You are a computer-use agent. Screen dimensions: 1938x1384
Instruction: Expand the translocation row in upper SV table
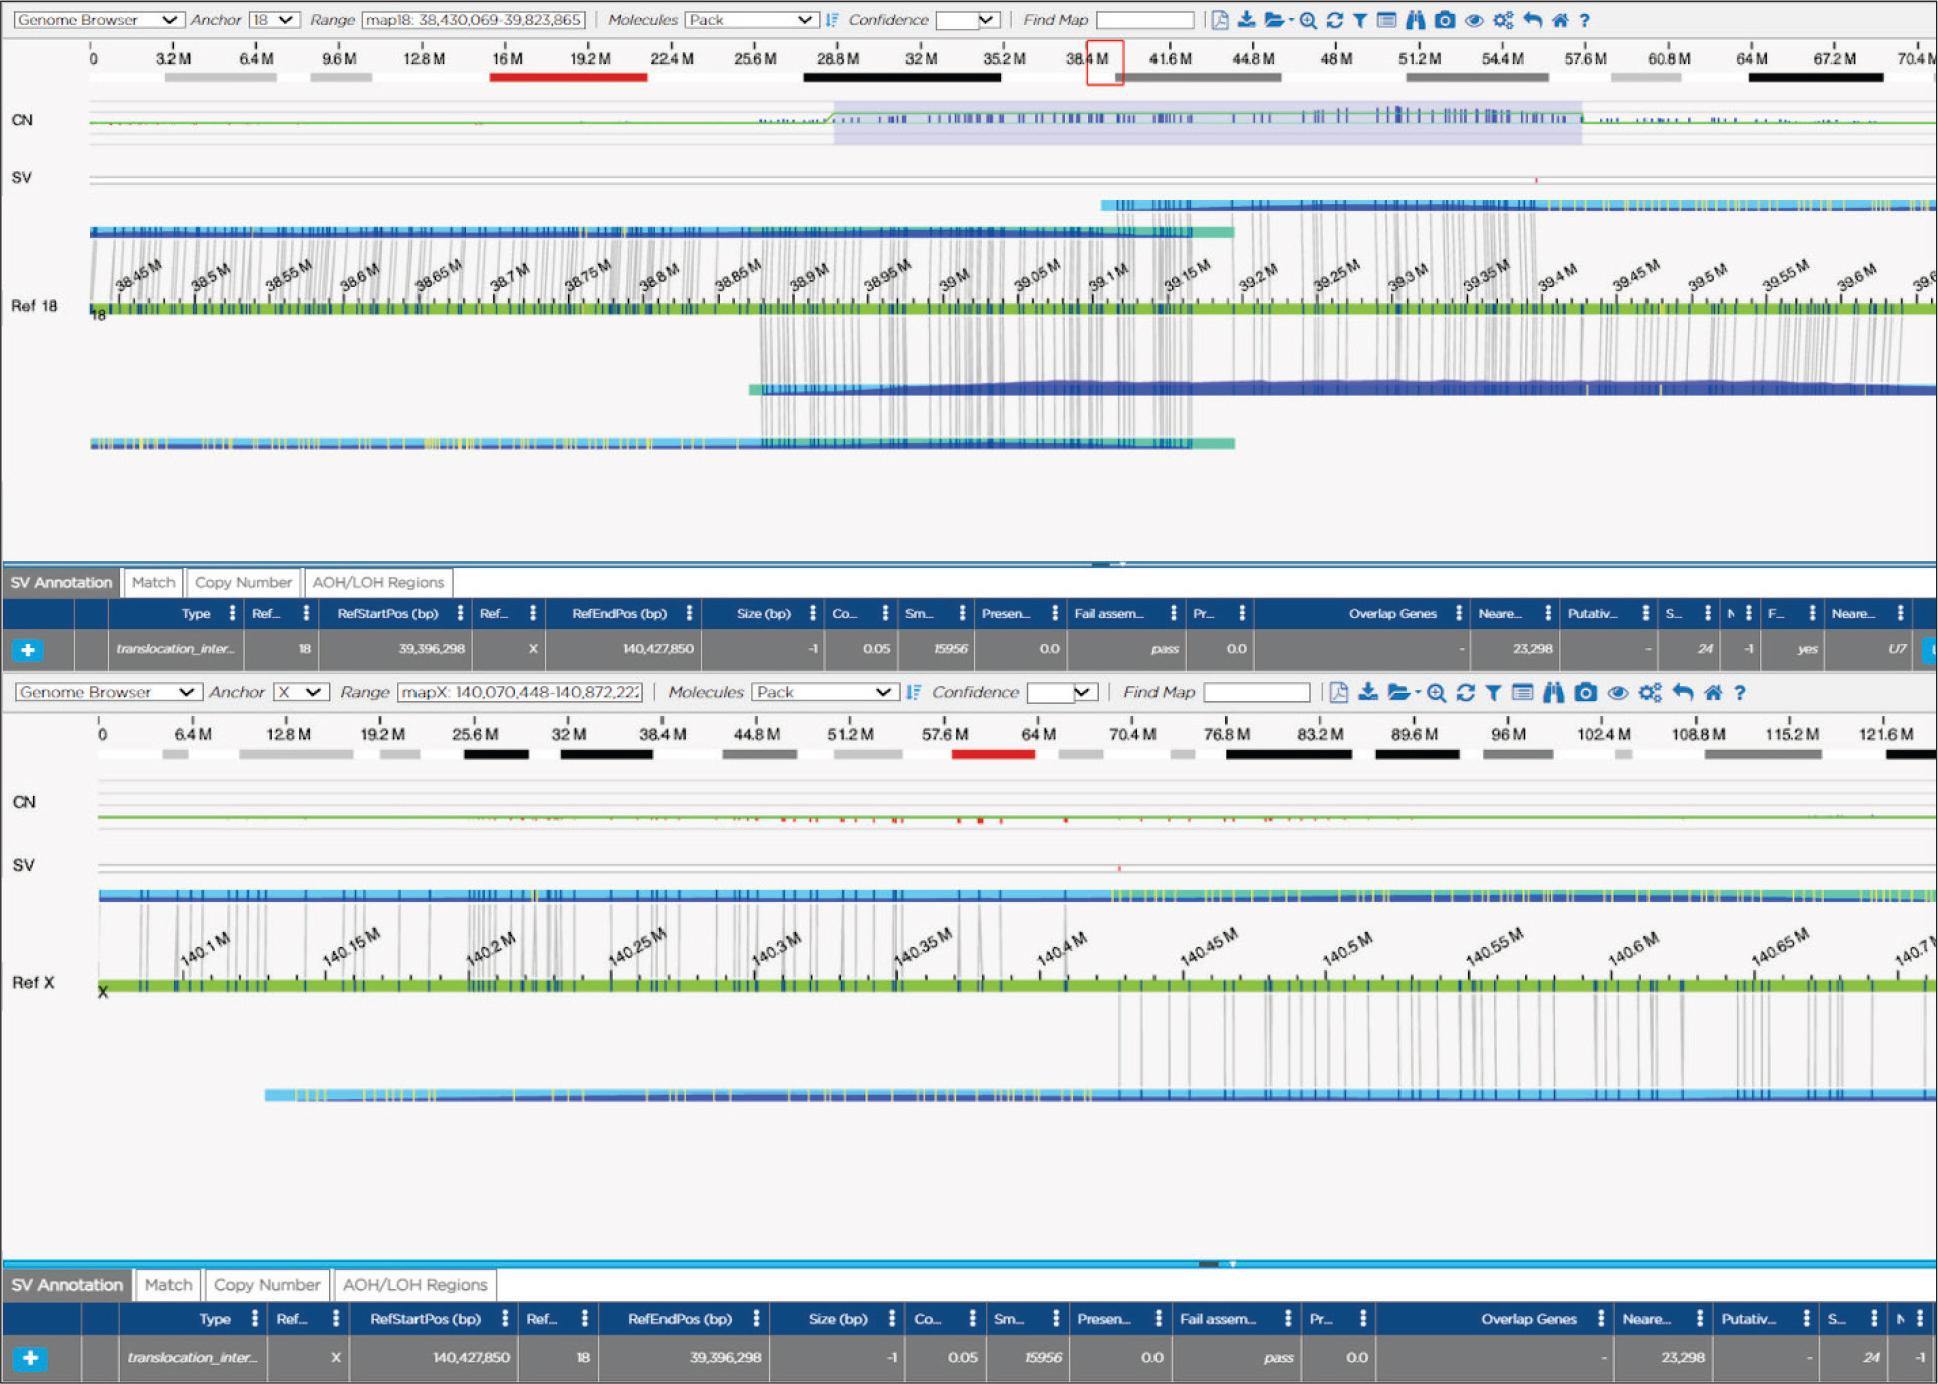(27, 650)
